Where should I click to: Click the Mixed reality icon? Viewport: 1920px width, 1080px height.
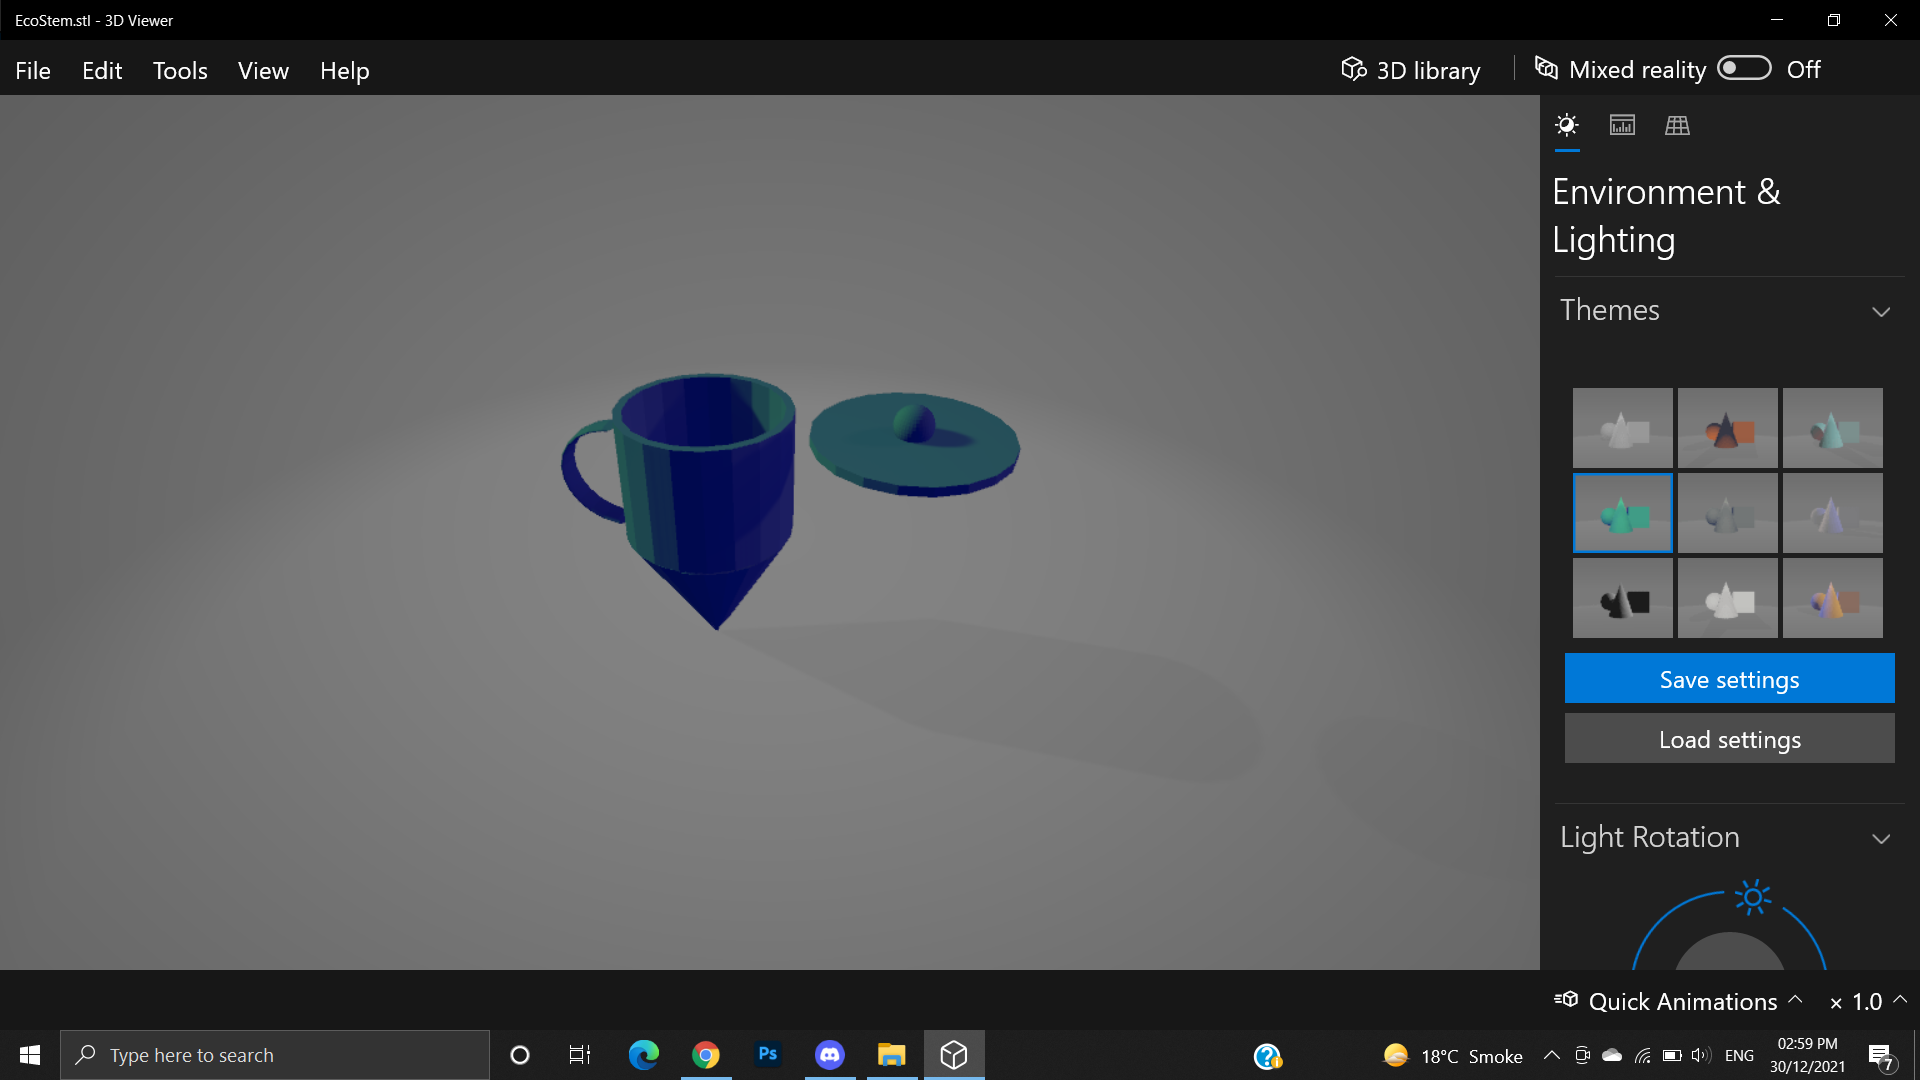tap(1546, 68)
